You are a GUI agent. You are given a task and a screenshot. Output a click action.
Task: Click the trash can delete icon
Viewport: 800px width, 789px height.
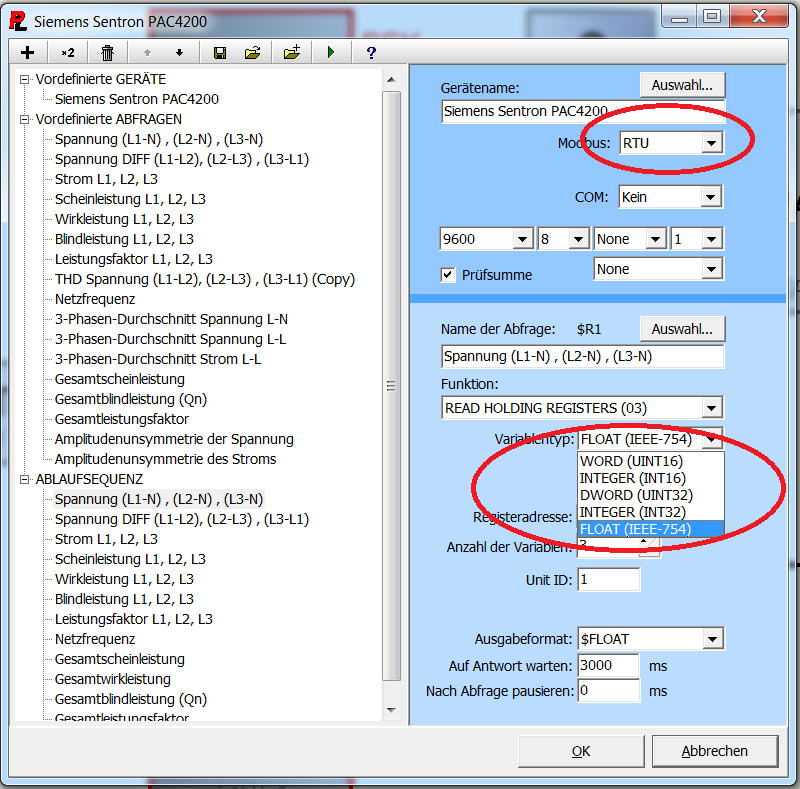click(107, 53)
